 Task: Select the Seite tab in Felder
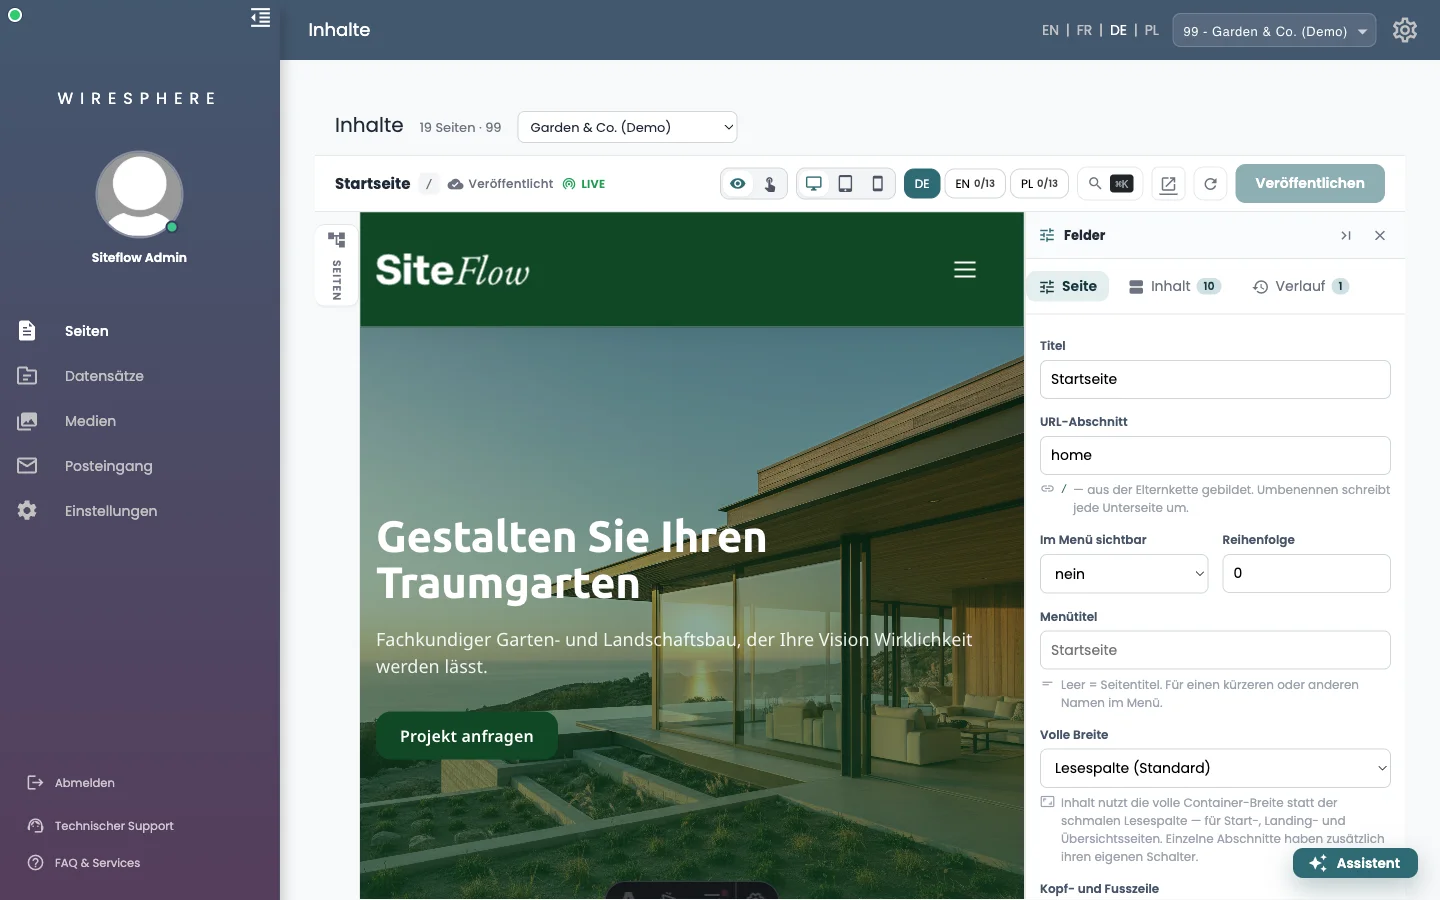click(x=1068, y=287)
